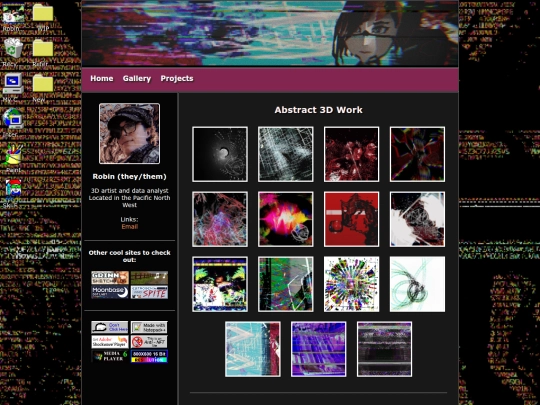
Task: Open the Robin desktop icon
Action: point(12,17)
